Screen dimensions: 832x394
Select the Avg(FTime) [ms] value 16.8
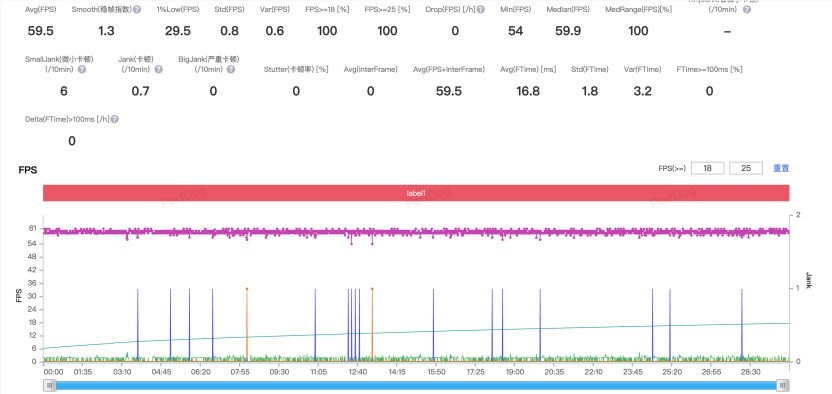pyautogui.click(x=528, y=91)
